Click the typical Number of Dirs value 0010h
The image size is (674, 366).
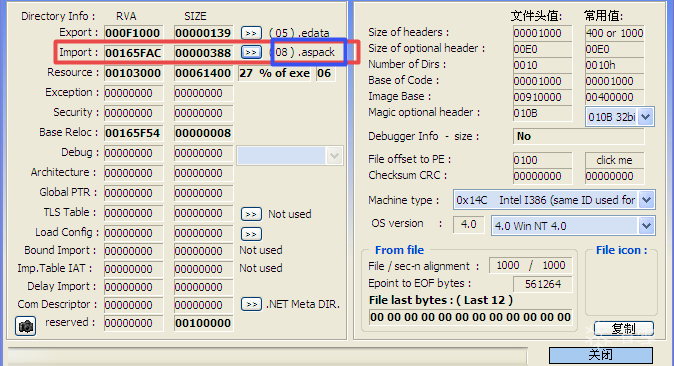pos(615,65)
